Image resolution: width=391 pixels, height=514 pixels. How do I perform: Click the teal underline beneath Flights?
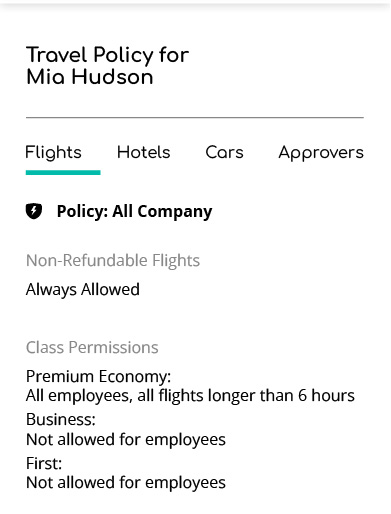coord(63,172)
